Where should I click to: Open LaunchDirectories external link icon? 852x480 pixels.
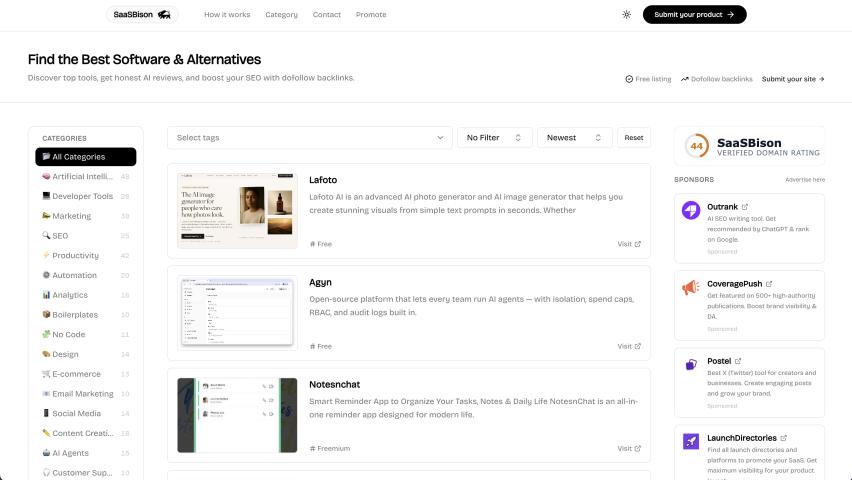[x=783, y=438]
